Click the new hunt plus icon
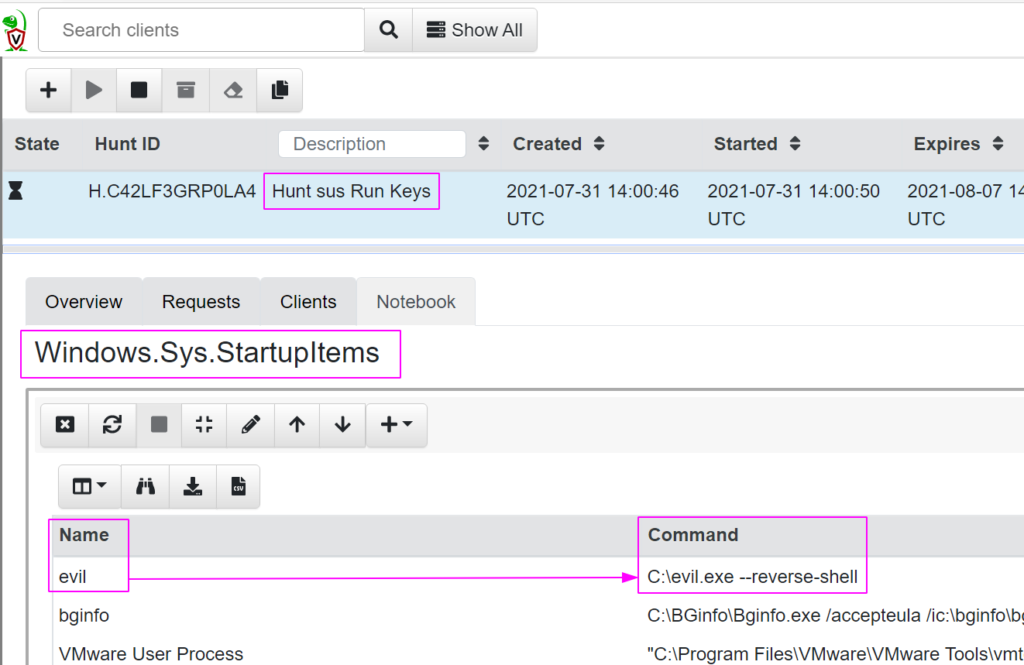Viewport: 1024px width, 665px height. [x=48, y=90]
